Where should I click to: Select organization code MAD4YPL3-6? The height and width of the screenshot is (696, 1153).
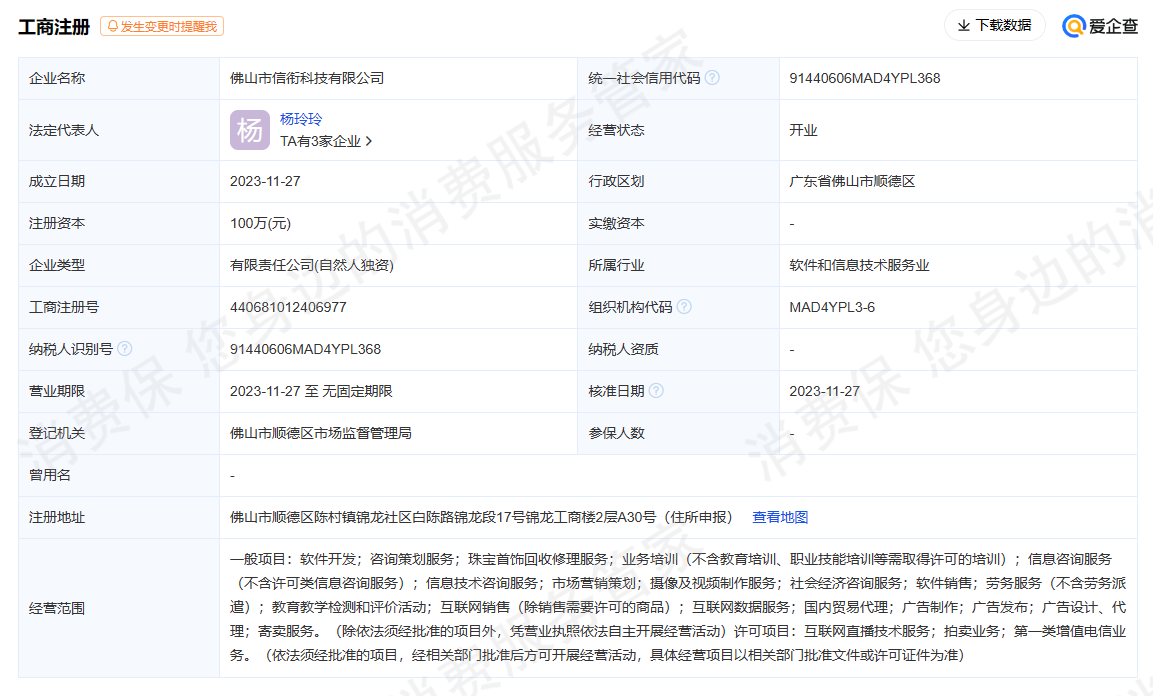[832, 307]
